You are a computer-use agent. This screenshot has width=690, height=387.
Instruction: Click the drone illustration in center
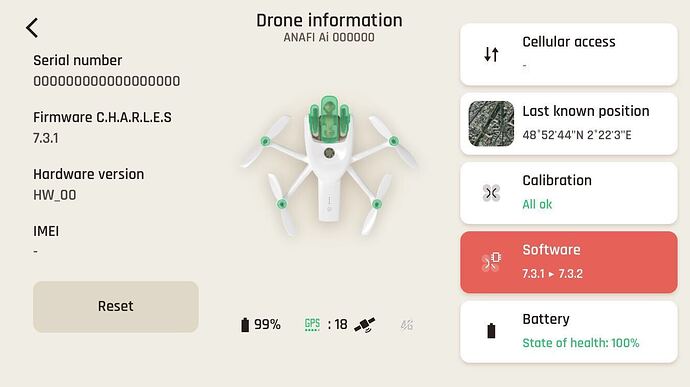tap(329, 165)
